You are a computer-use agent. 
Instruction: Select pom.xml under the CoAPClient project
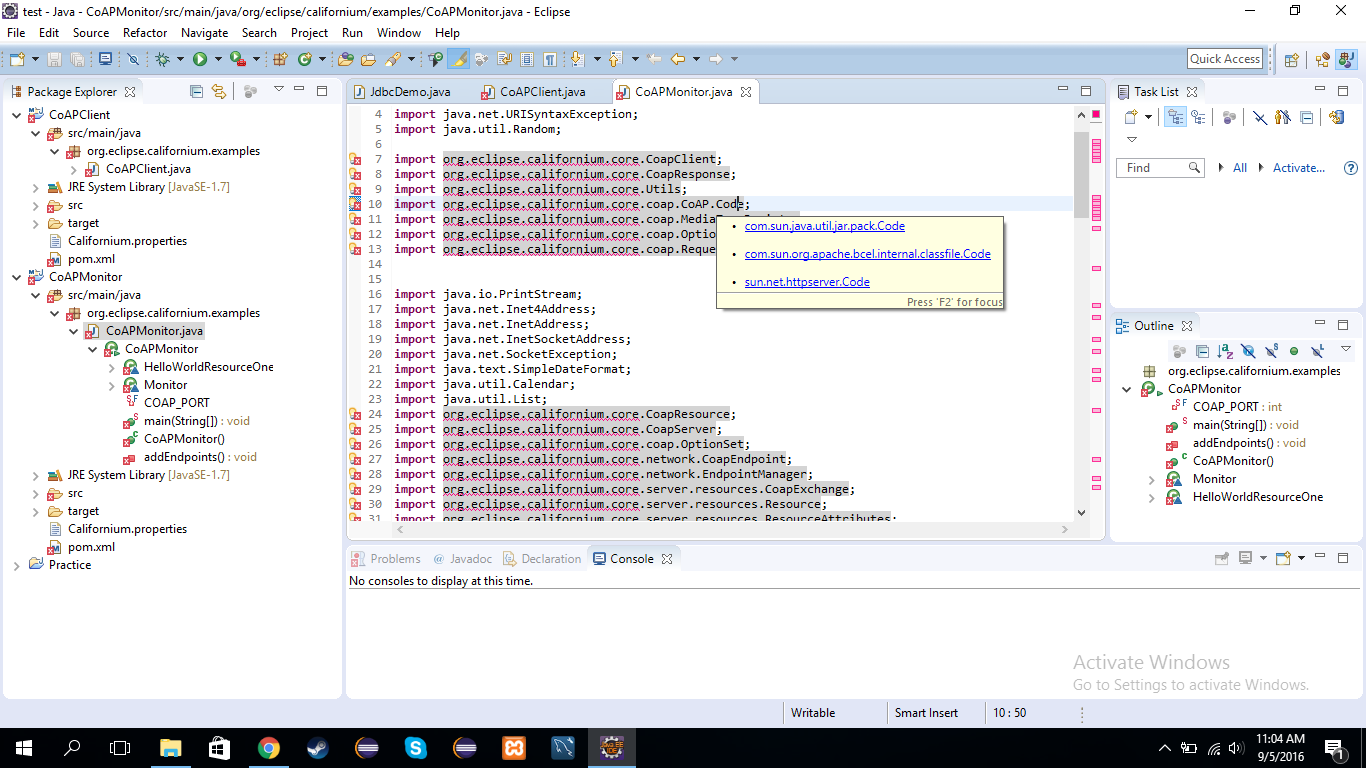pos(91,259)
